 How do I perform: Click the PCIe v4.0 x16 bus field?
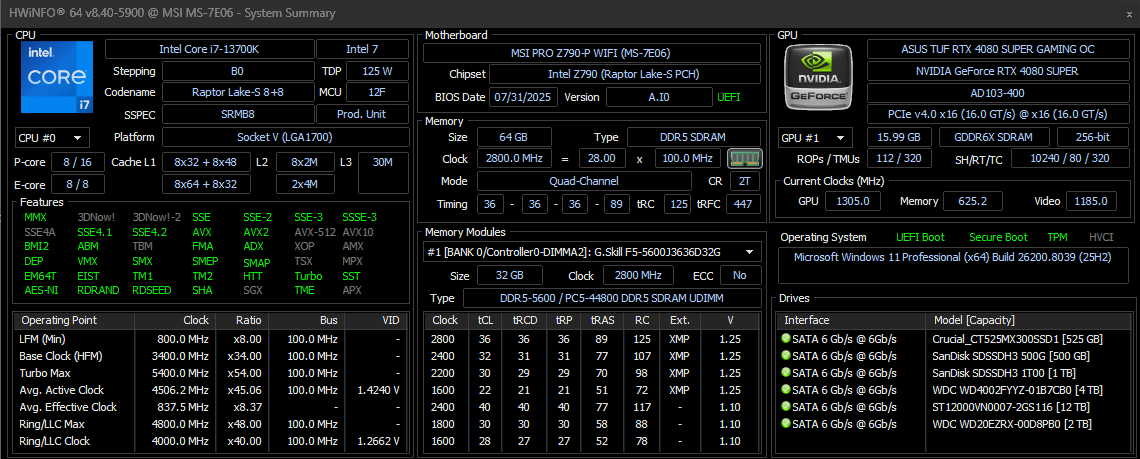click(x=997, y=115)
